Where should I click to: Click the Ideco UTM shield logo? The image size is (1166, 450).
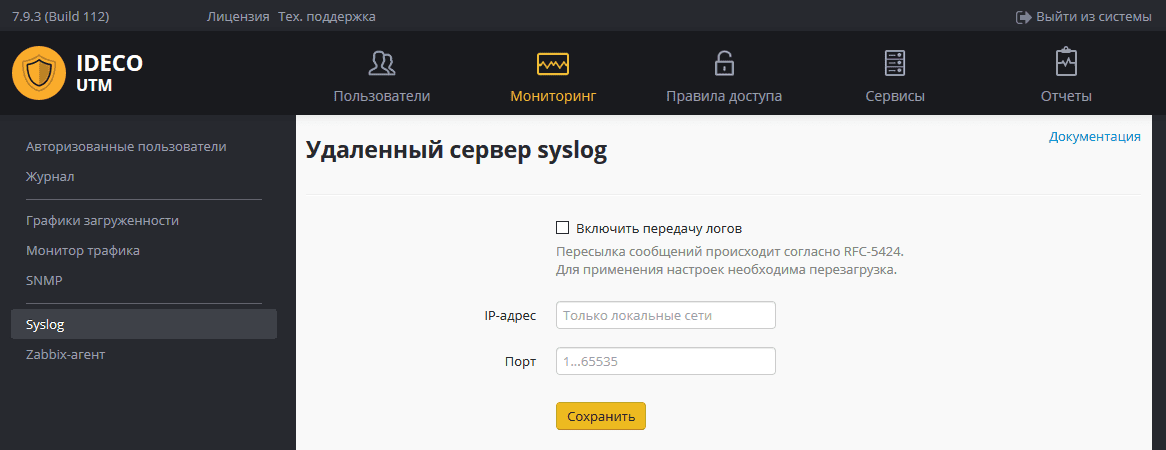(x=38, y=73)
